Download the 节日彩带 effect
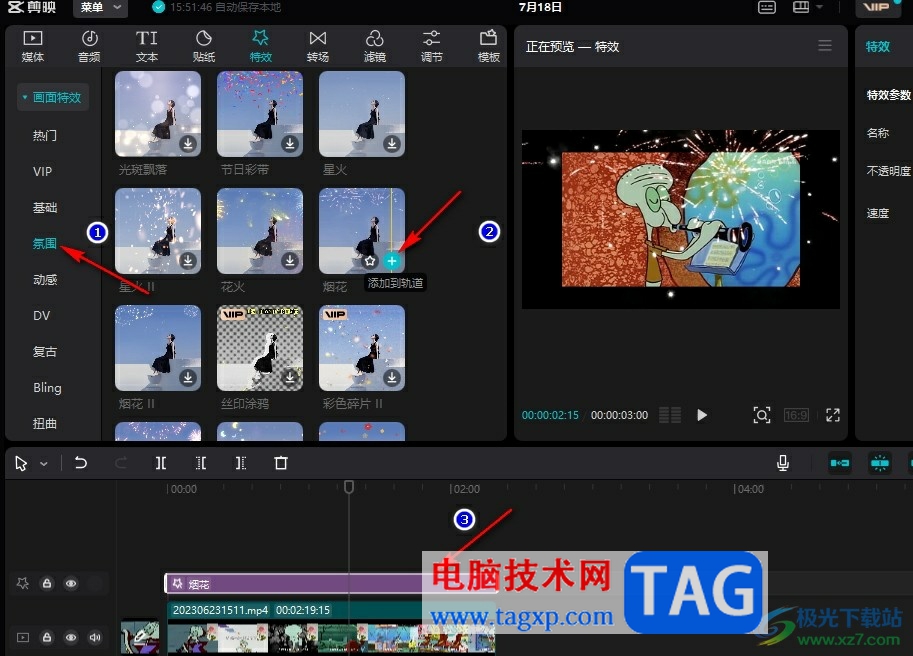 (x=290, y=143)
